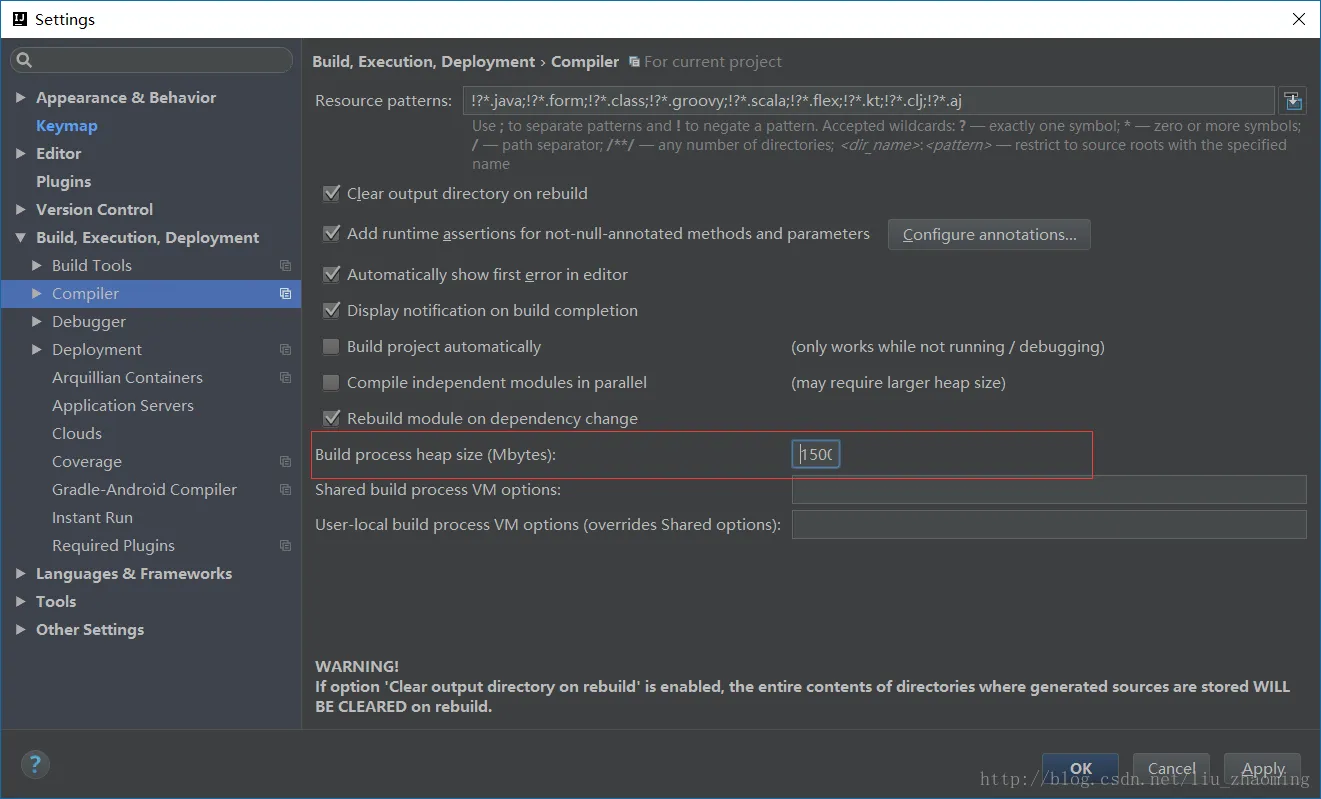Click '(only works while not running / debugging)' note
The height and width of the screenshot is (799, 1321).
[x=948, y=347]
